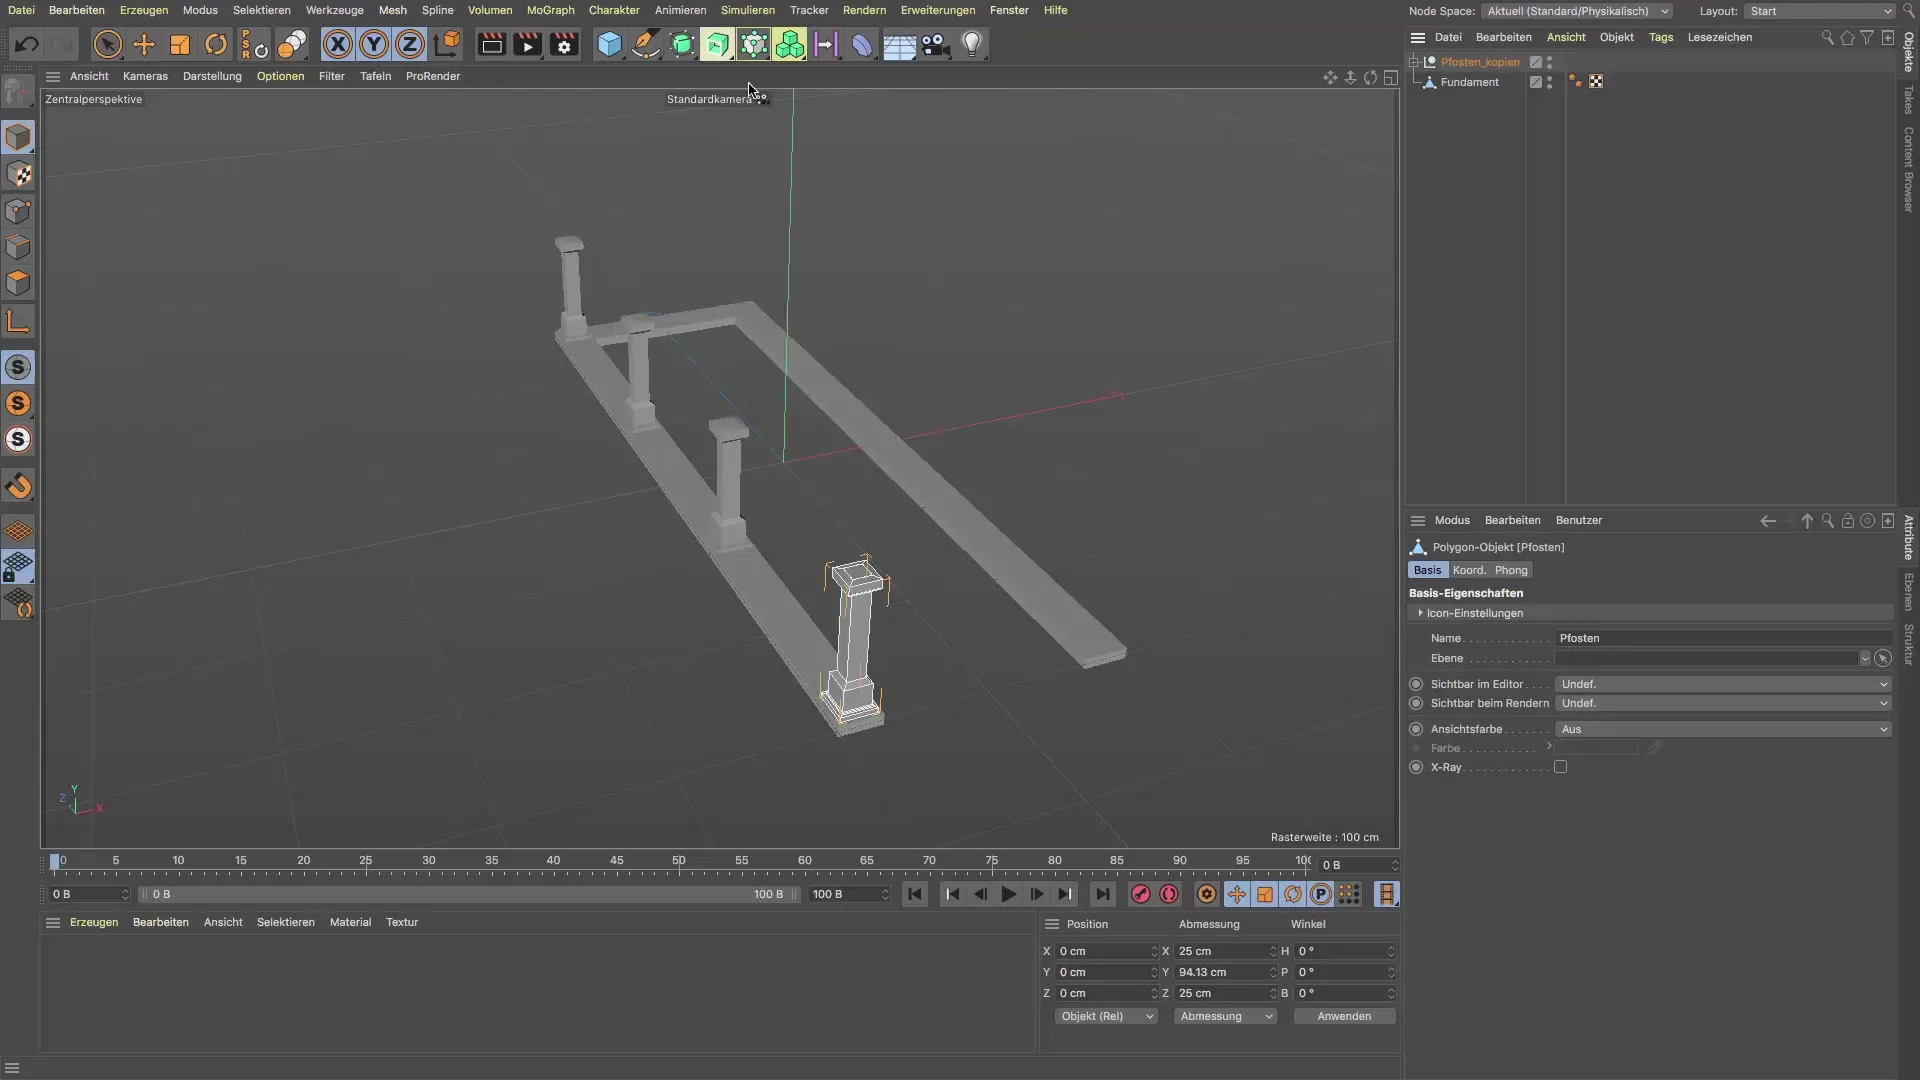Open the Ansichtsfarbe dropdown
This screenshot has width=1920, height=1080.
pyautogui.click(x=1723, y=729)
